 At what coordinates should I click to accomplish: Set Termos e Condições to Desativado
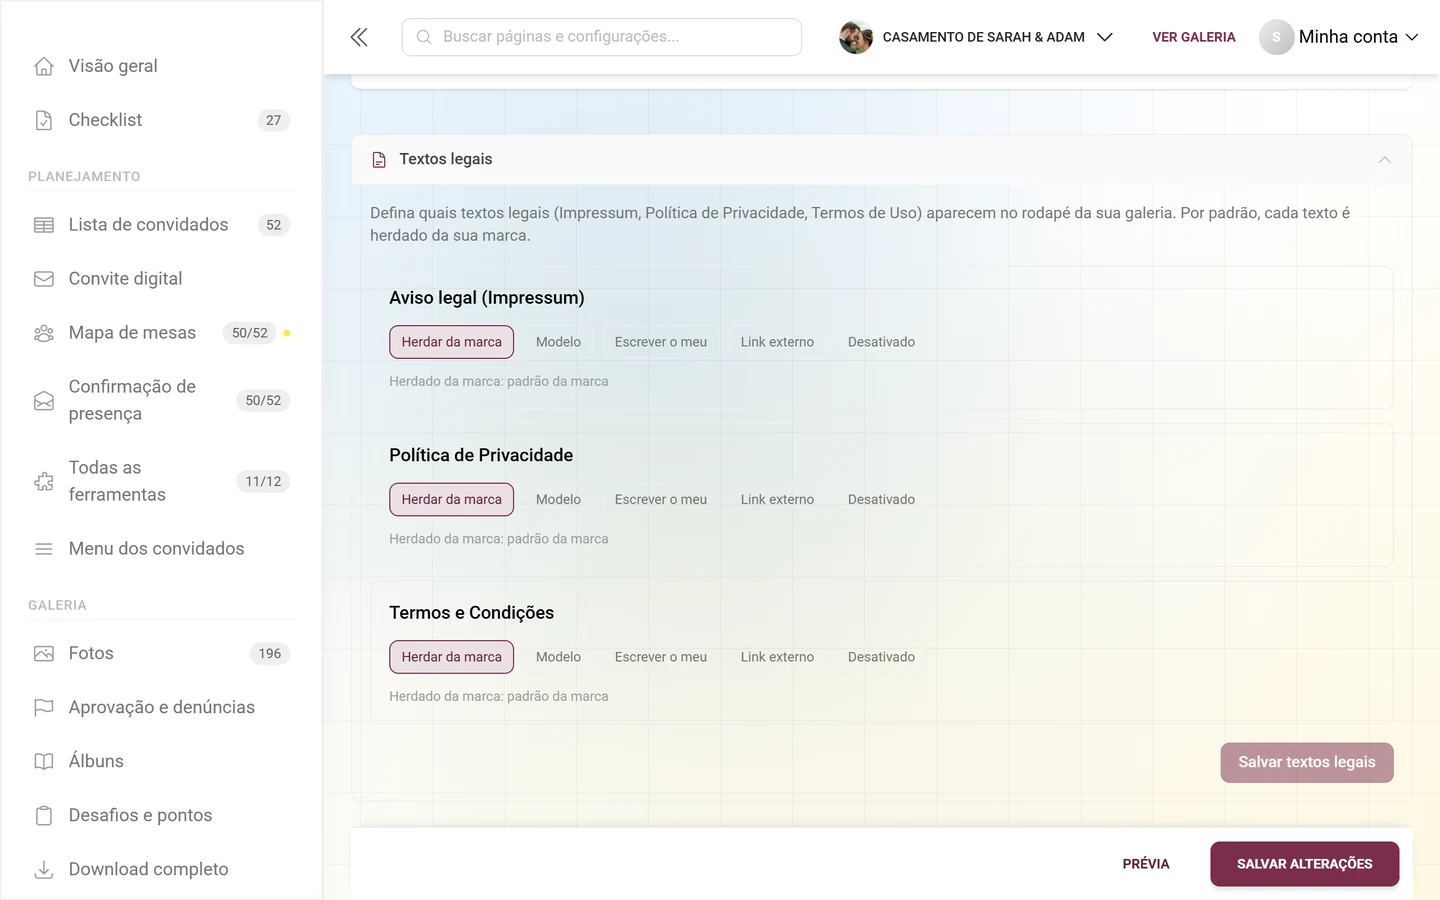click(881, 657)
